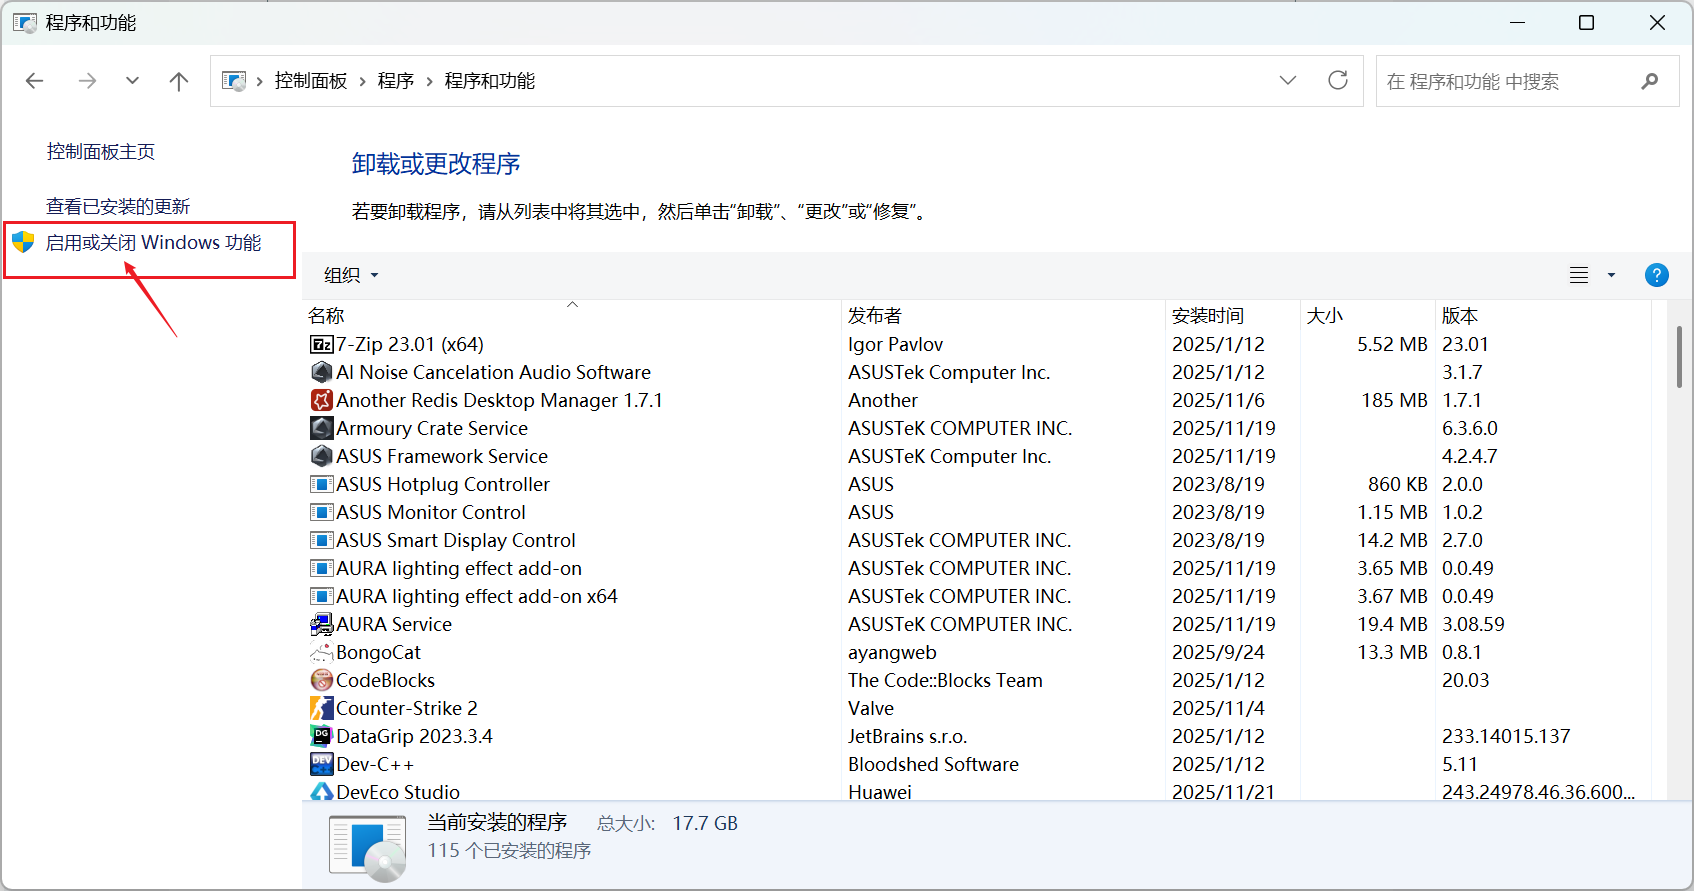The image size is (1694, 891).
Task: Open the view options dropdown arrow
Action: tap(1611, 275)
